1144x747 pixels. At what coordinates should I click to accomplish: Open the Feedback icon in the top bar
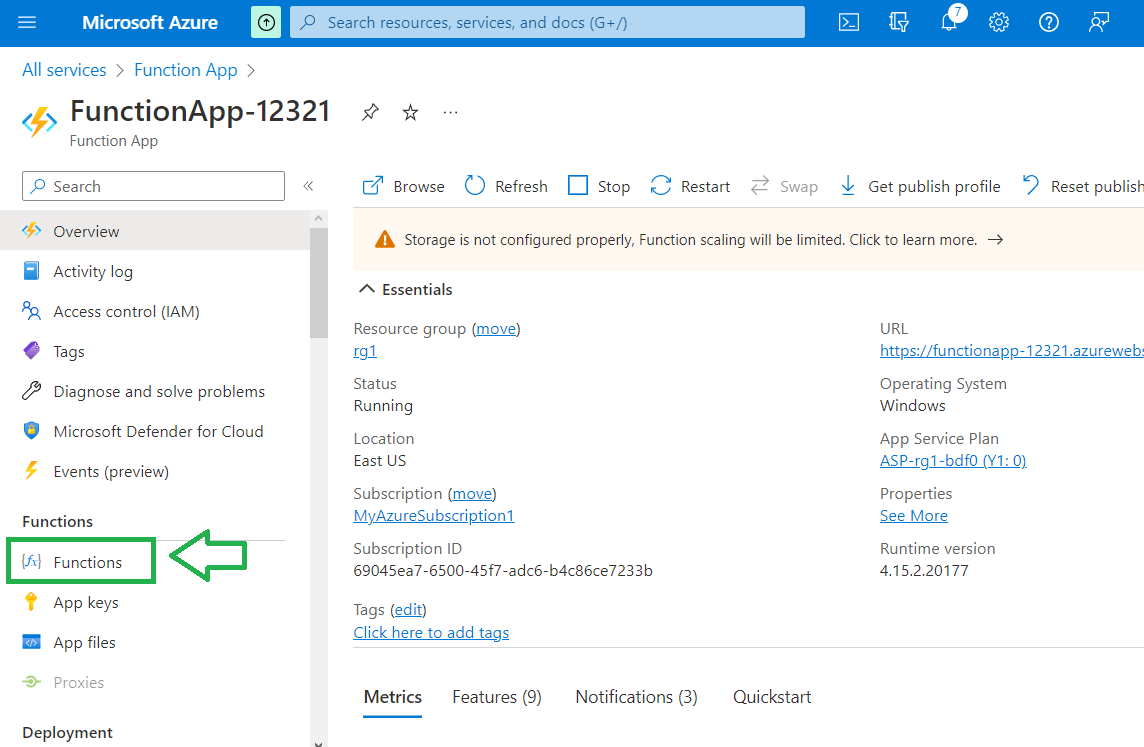click(x=1099, y=23)
